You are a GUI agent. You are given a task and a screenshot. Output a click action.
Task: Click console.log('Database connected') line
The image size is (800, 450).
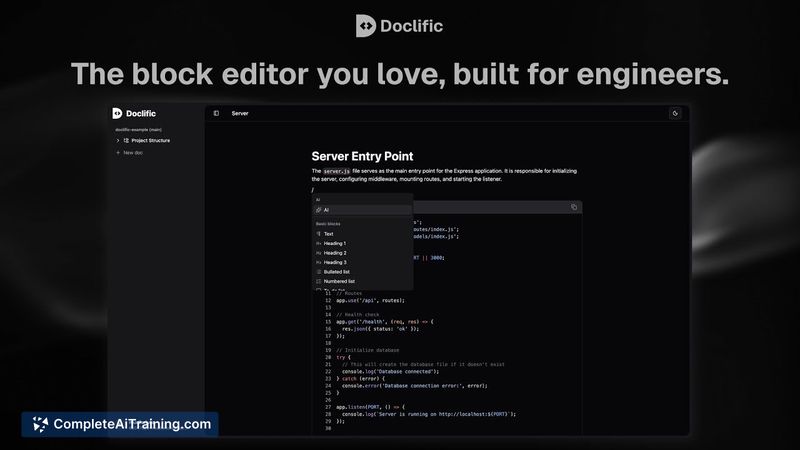[x=390, y=372]
